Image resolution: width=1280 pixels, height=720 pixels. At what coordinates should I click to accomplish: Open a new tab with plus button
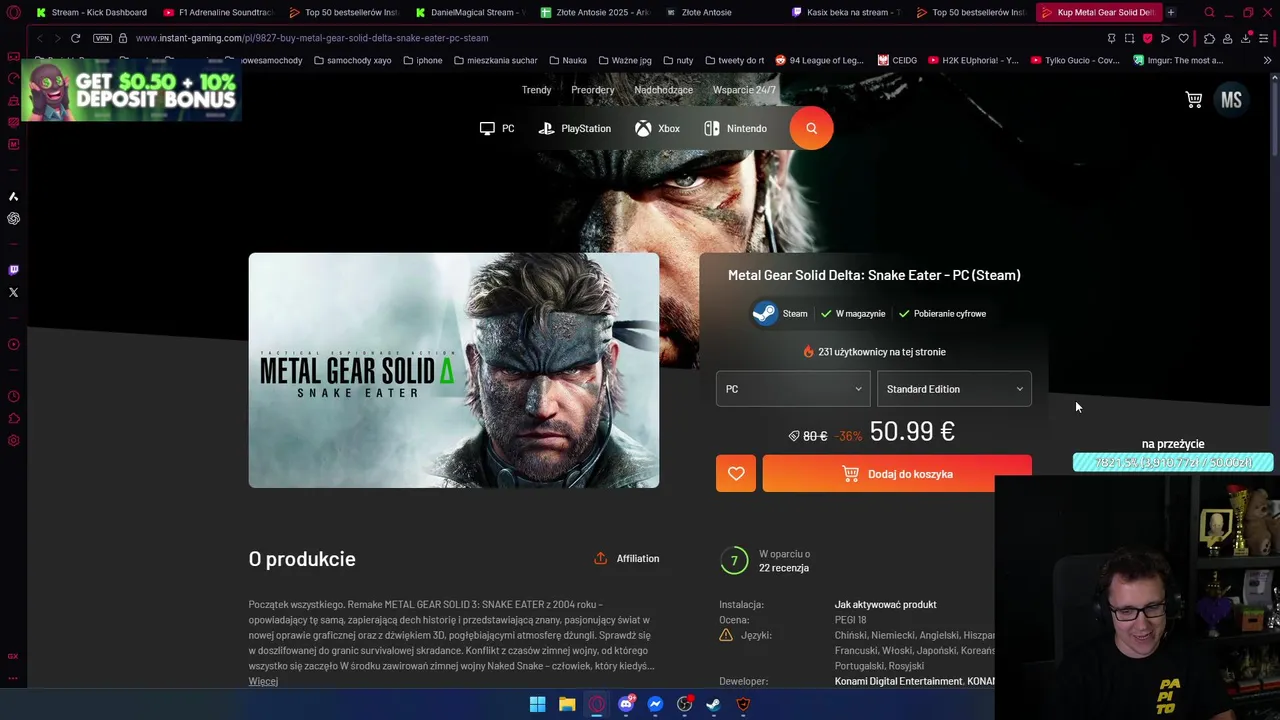click(1171, 12)
